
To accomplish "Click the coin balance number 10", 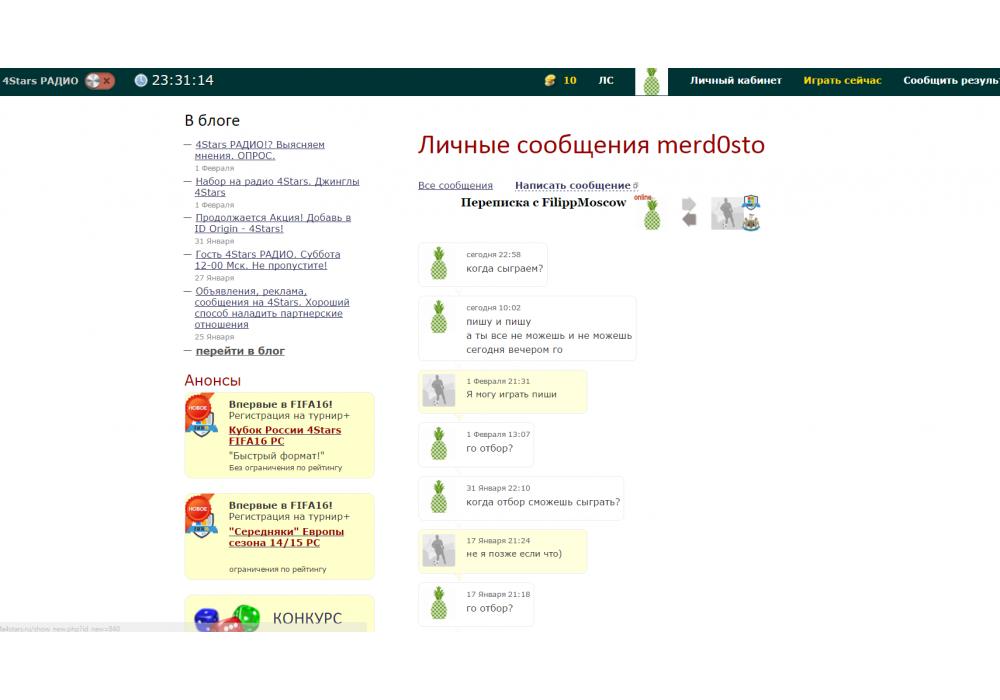I will click(x=570, y=80).
